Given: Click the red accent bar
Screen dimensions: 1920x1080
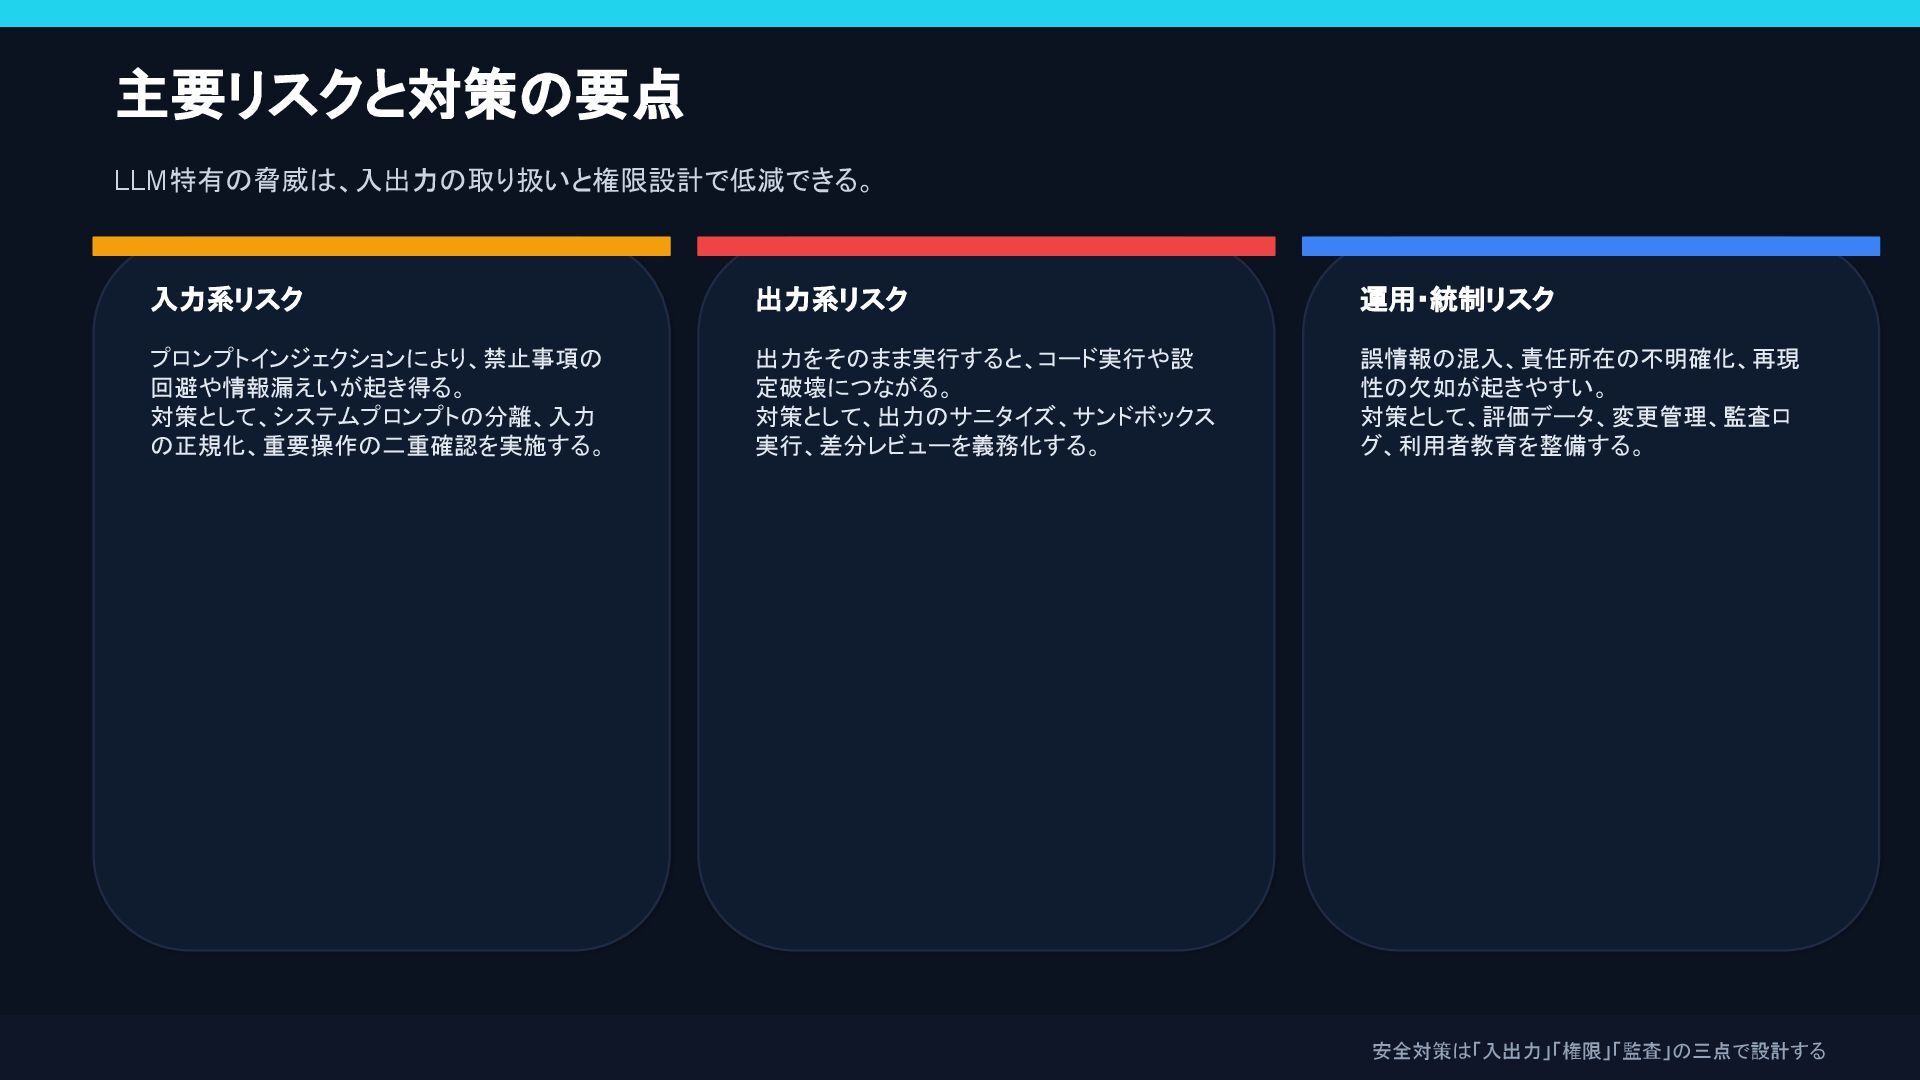Looking at the screenshot, I should click(986, 246).
